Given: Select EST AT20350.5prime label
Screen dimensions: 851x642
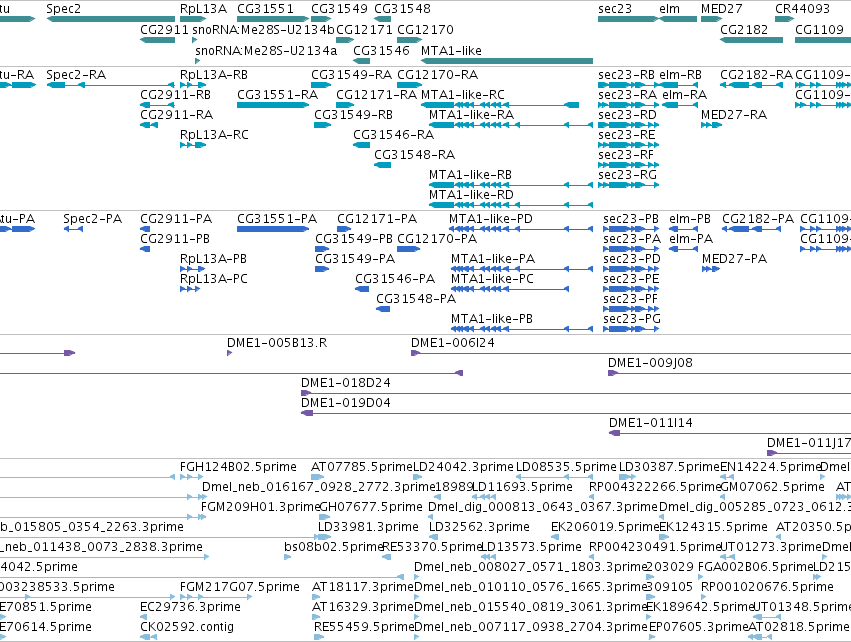Looking at the screenshot, I should [x=813, y=527].
